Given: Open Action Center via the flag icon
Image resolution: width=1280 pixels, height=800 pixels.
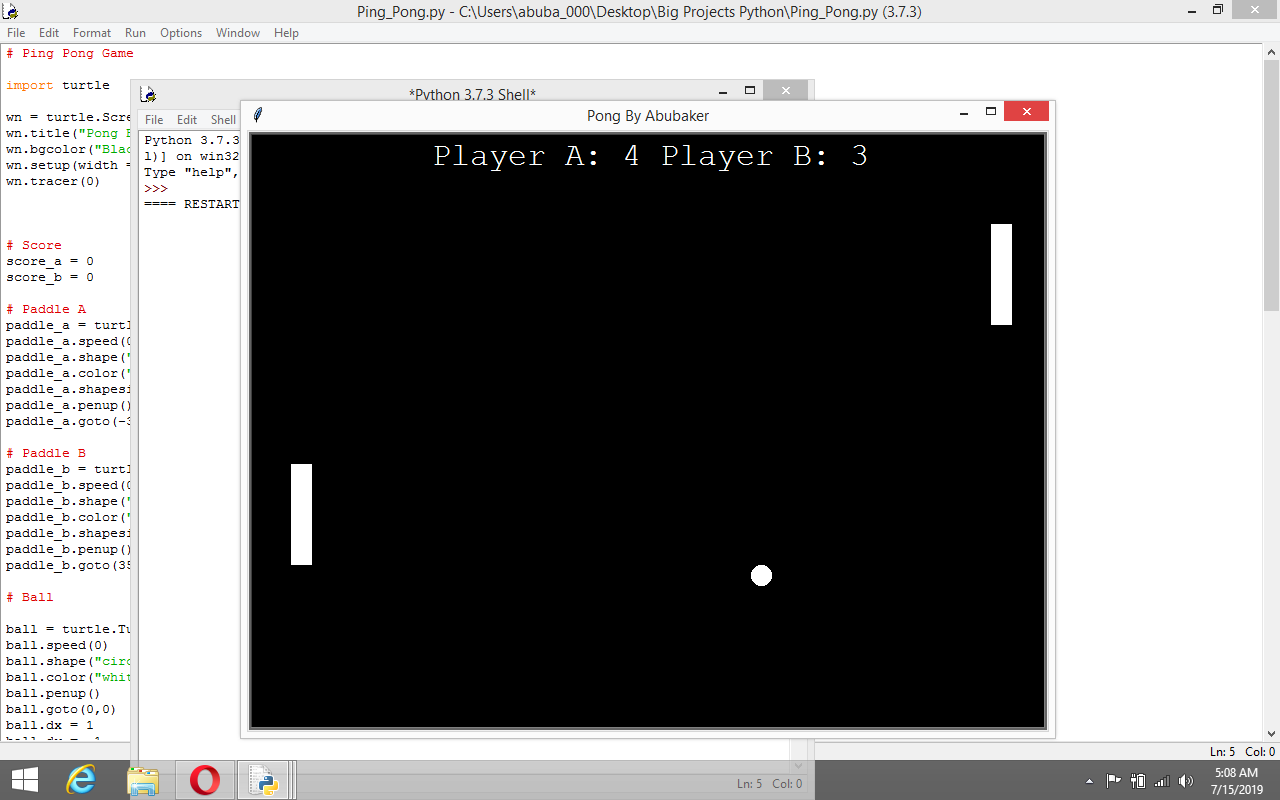Looking at the screenshot, I should tap(1113, 780).
